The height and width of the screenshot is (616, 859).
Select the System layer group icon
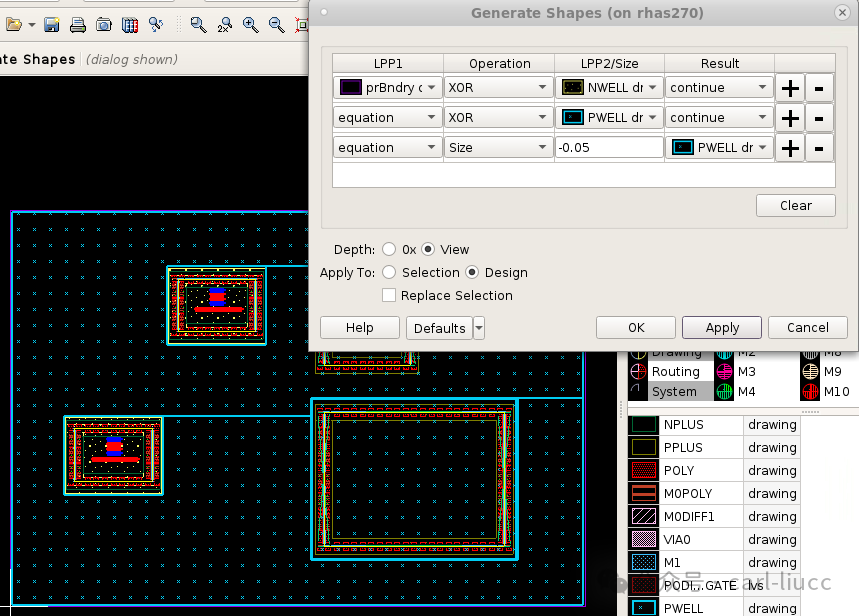click(x=637, y=391)
